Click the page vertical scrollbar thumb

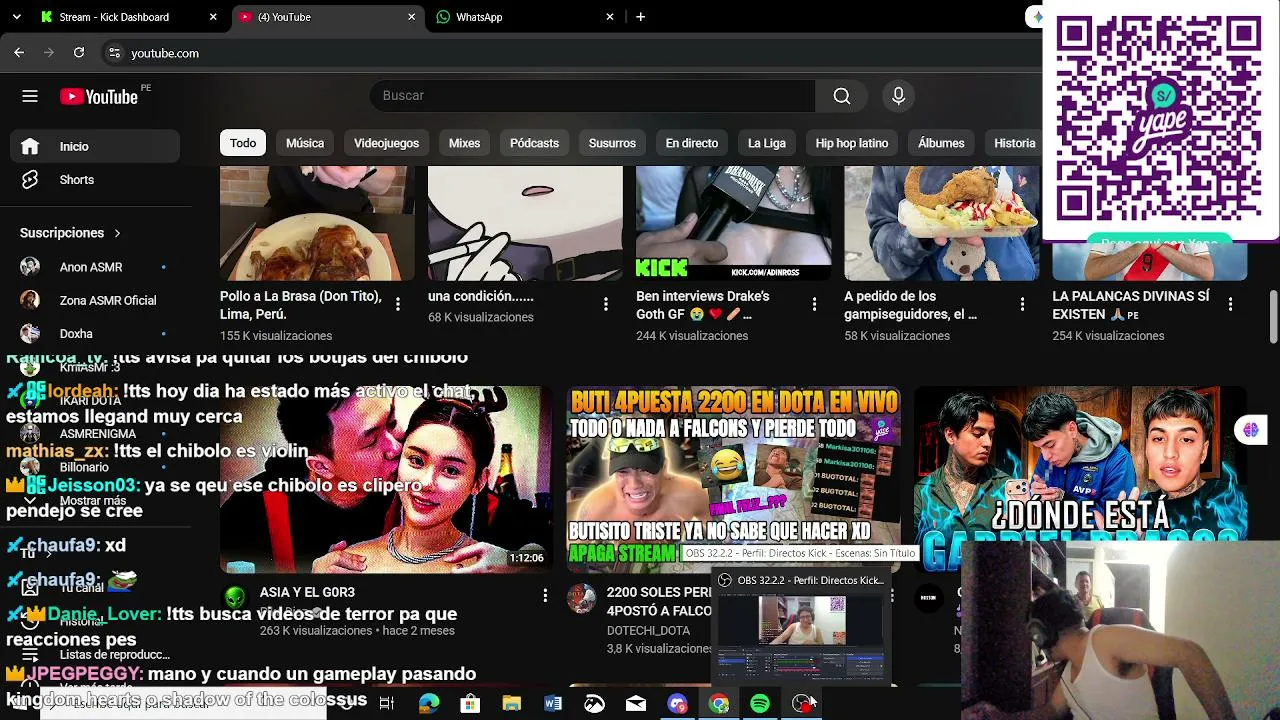(1273, 317)
